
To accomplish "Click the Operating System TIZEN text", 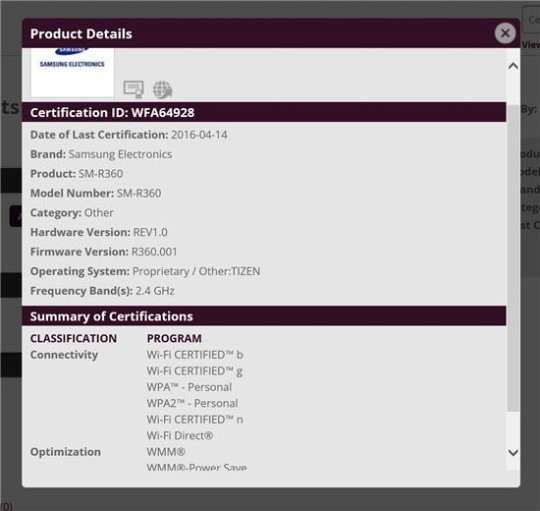I will pos(145,271).
